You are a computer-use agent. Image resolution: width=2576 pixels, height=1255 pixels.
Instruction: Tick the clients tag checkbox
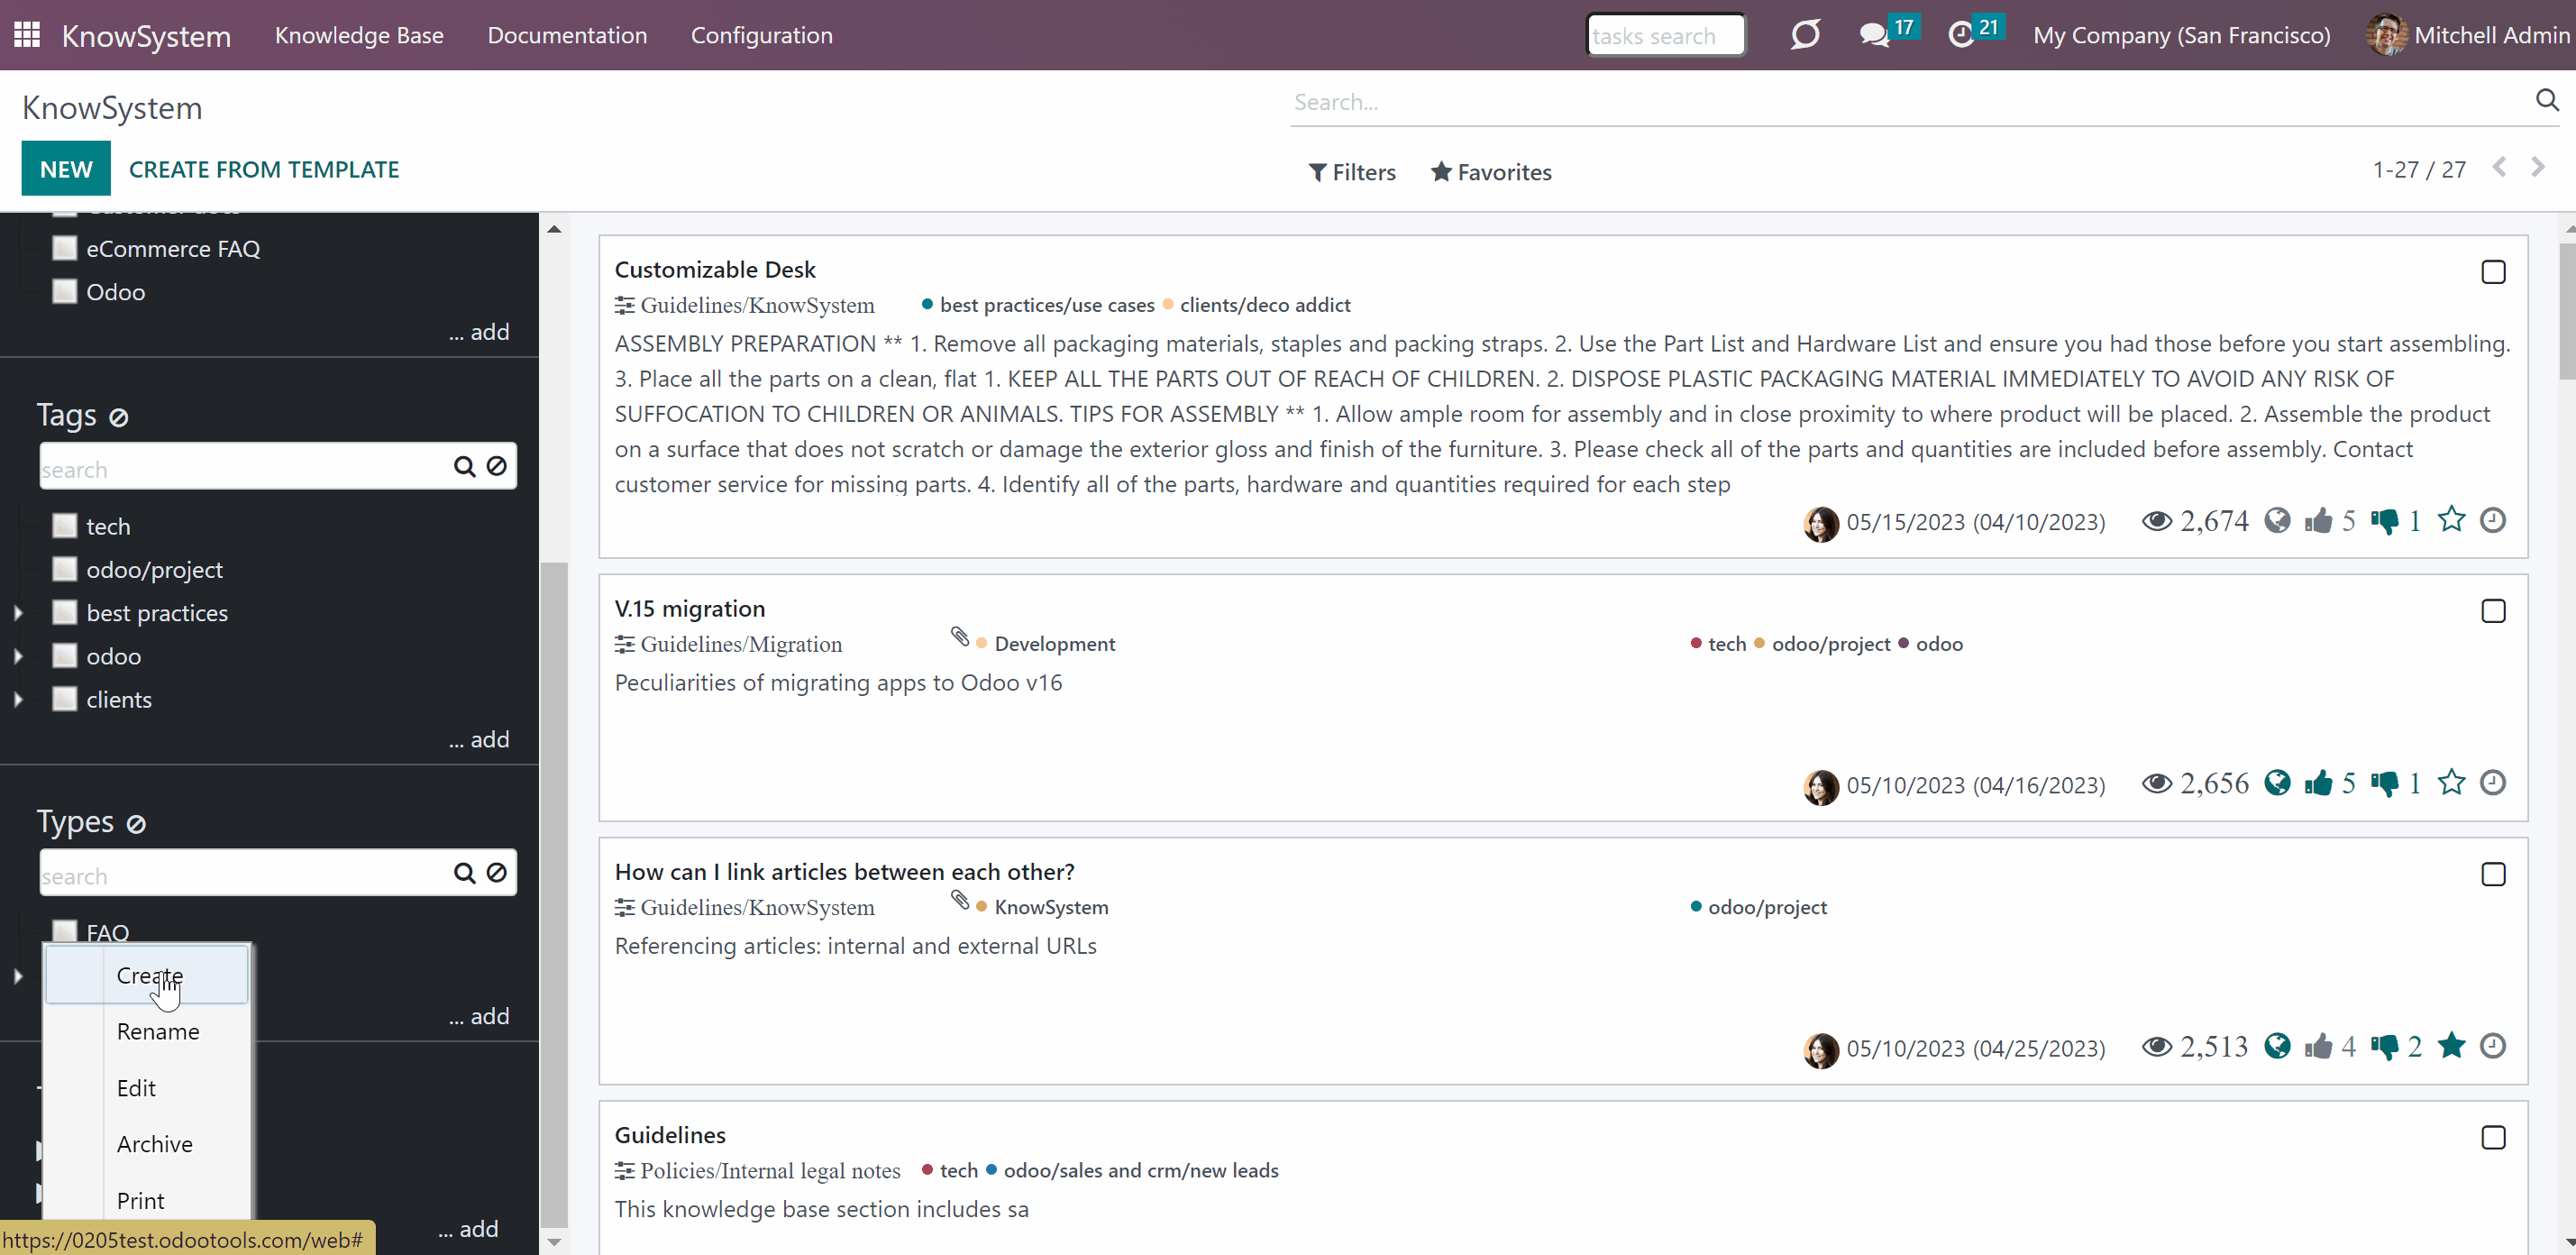65,699
